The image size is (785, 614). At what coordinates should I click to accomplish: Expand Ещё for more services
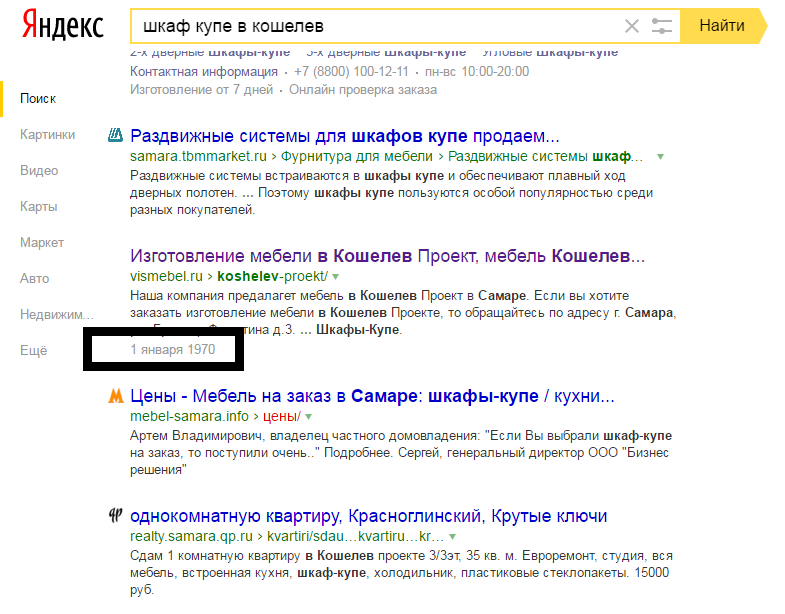point(34,351)
